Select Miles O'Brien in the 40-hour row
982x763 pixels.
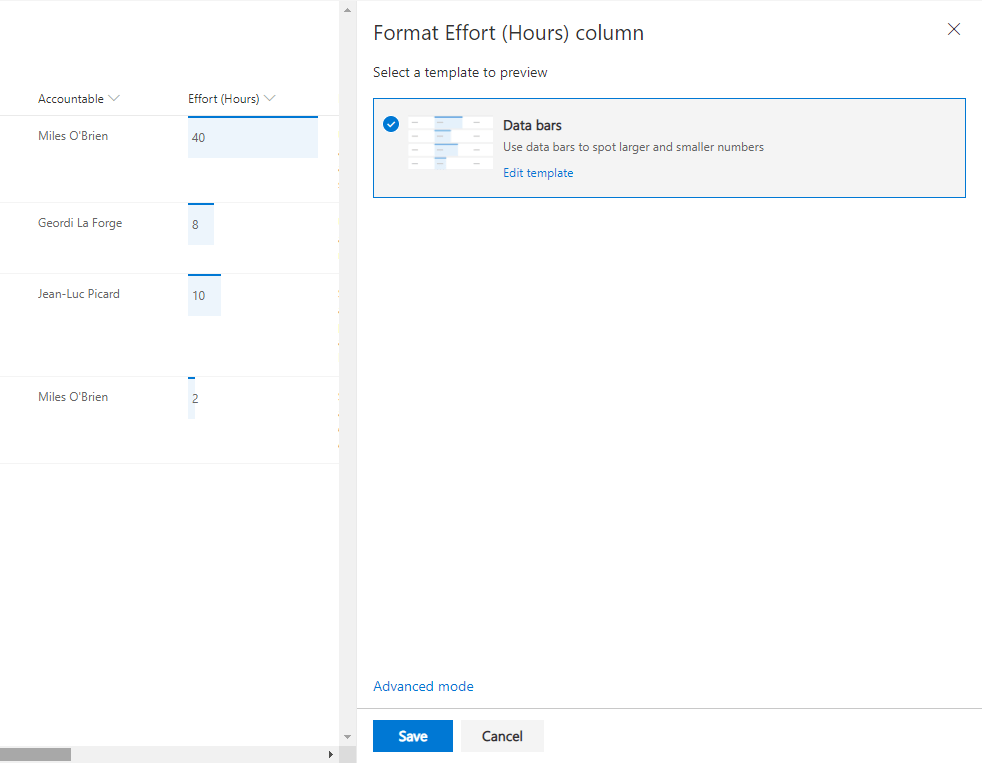[x=73, y=136]
